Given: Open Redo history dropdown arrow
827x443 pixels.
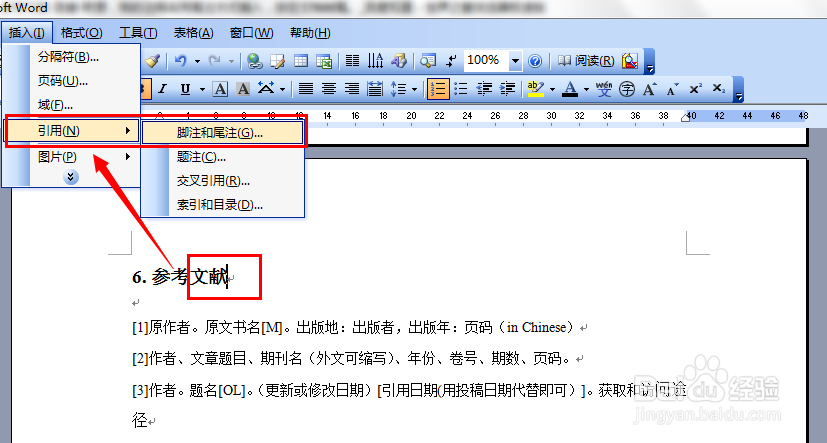Looking at the screenshot, I should (231, 62).
